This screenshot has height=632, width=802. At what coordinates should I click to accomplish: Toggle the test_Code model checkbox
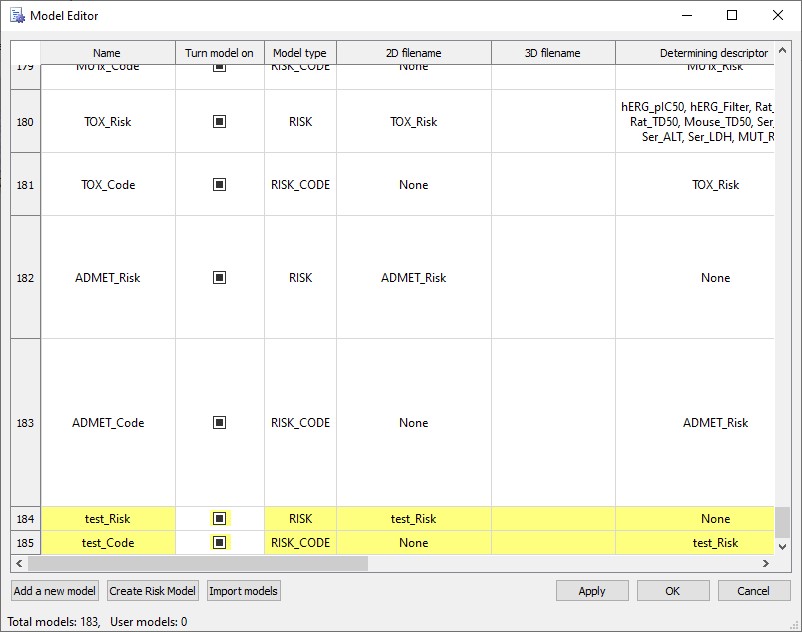click(x=219, y=543)
